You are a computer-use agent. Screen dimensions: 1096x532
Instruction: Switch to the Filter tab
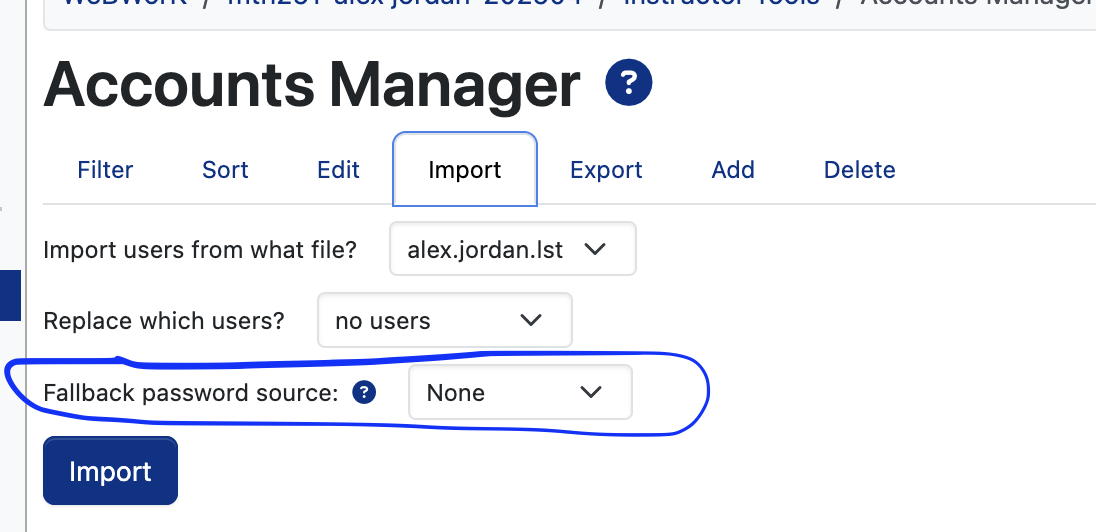click(105, 170)
